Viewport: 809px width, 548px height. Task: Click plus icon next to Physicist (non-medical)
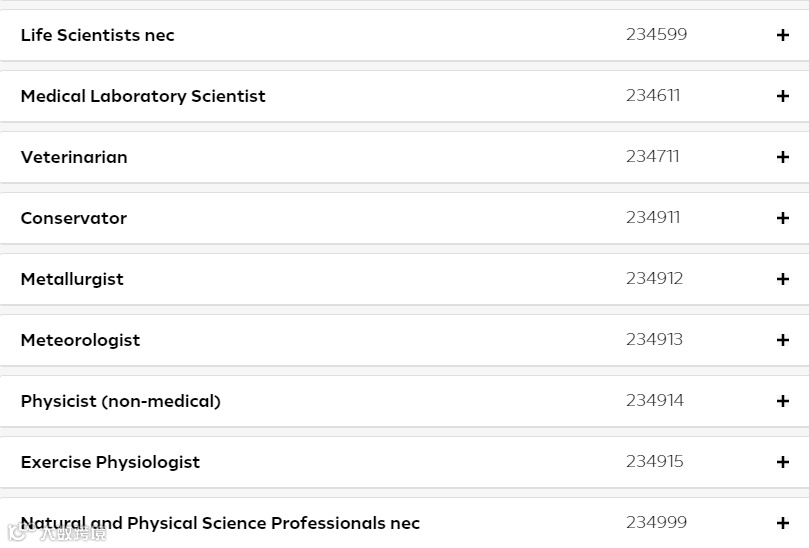tap(783, 401)
